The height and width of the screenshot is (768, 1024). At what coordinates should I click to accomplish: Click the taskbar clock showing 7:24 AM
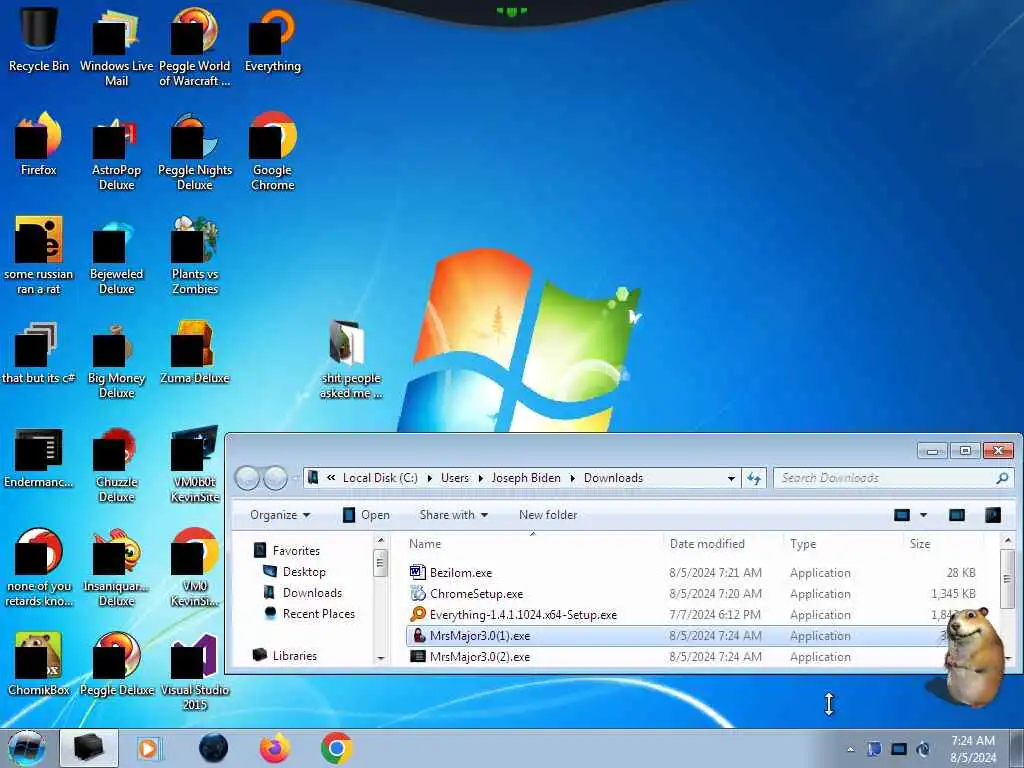pyautogui.click(x=973, y=749)
